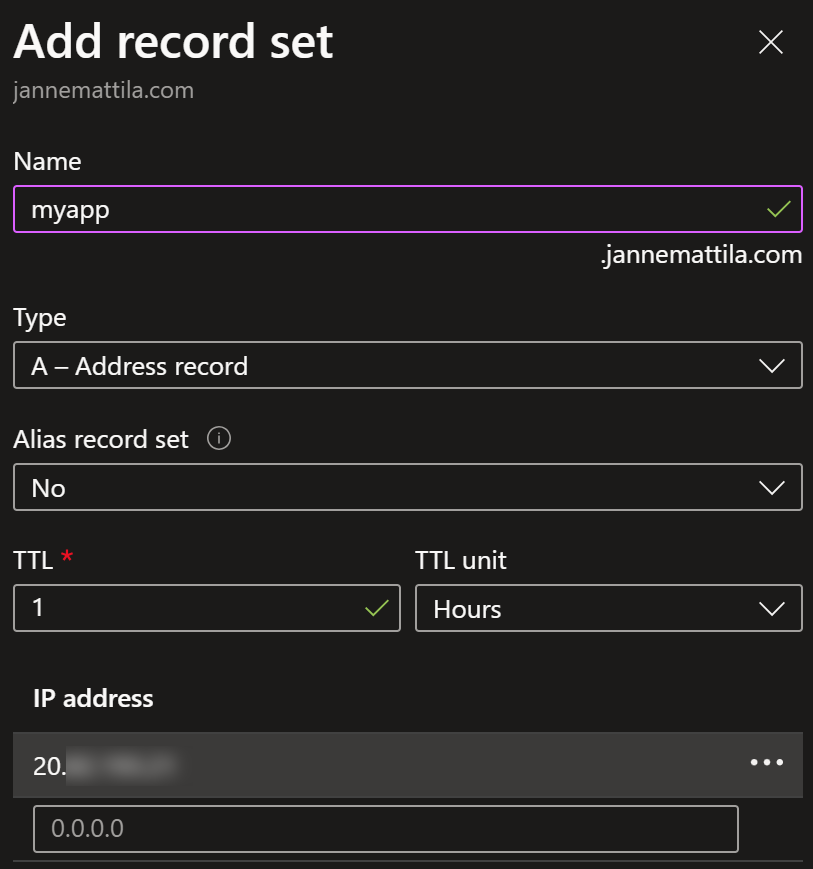813x869 pixels.
Task: Open the Hours TTL unit dropdown
Action: (609, 608)
